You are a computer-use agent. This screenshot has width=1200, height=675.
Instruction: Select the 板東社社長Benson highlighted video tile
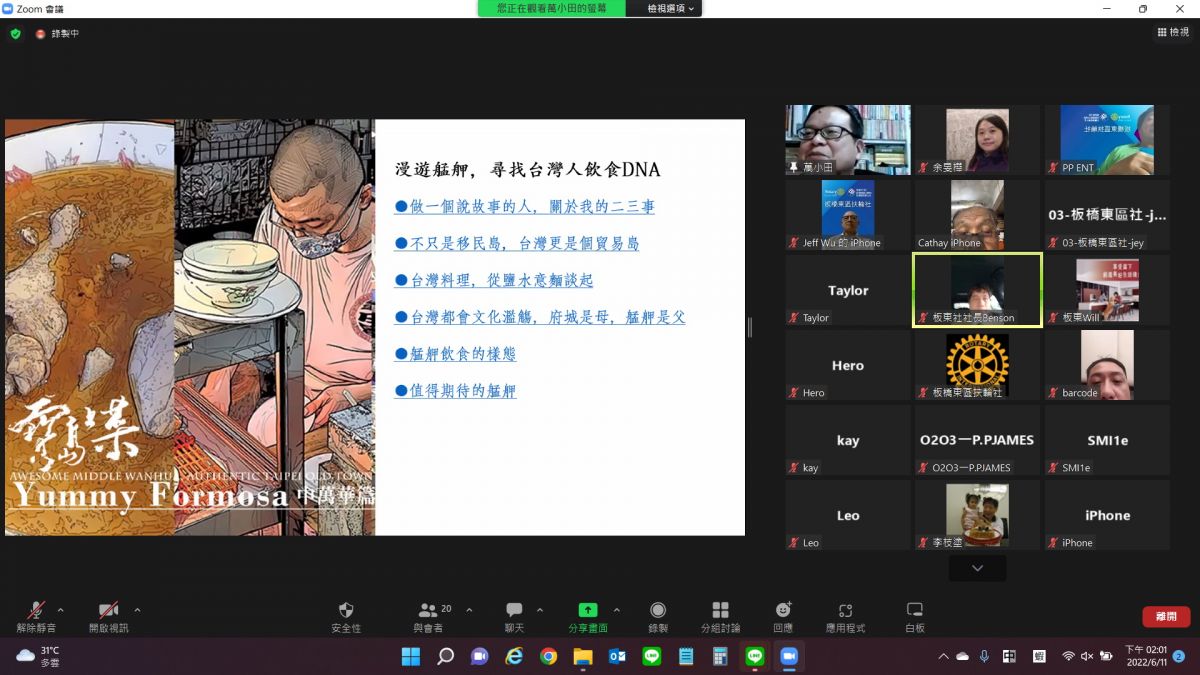(x=977, y=290)
